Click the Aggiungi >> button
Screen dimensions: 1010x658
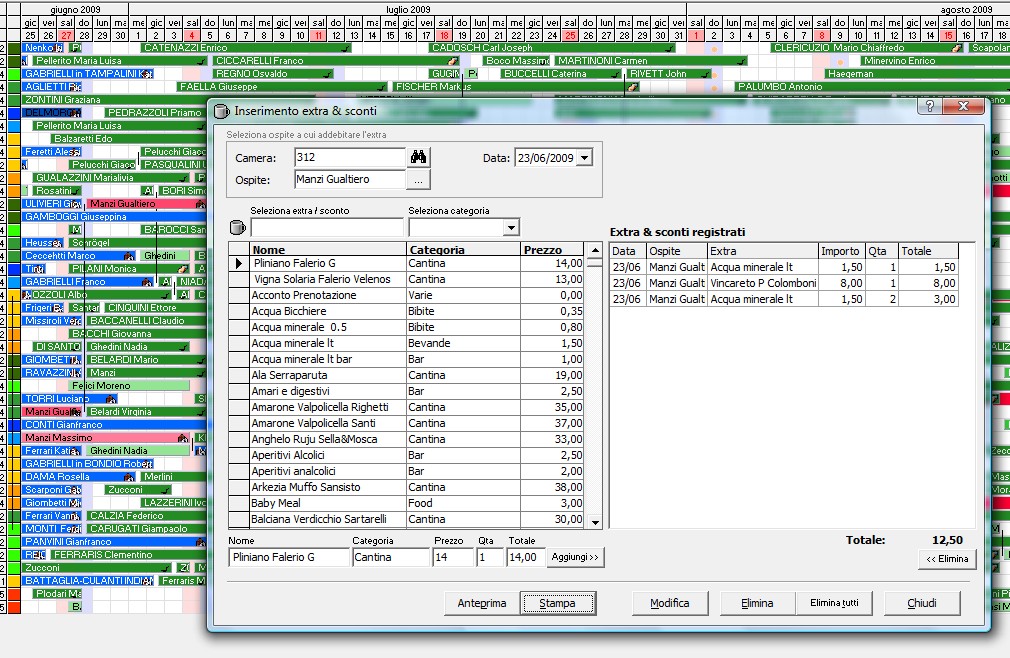tap(575, 557)
